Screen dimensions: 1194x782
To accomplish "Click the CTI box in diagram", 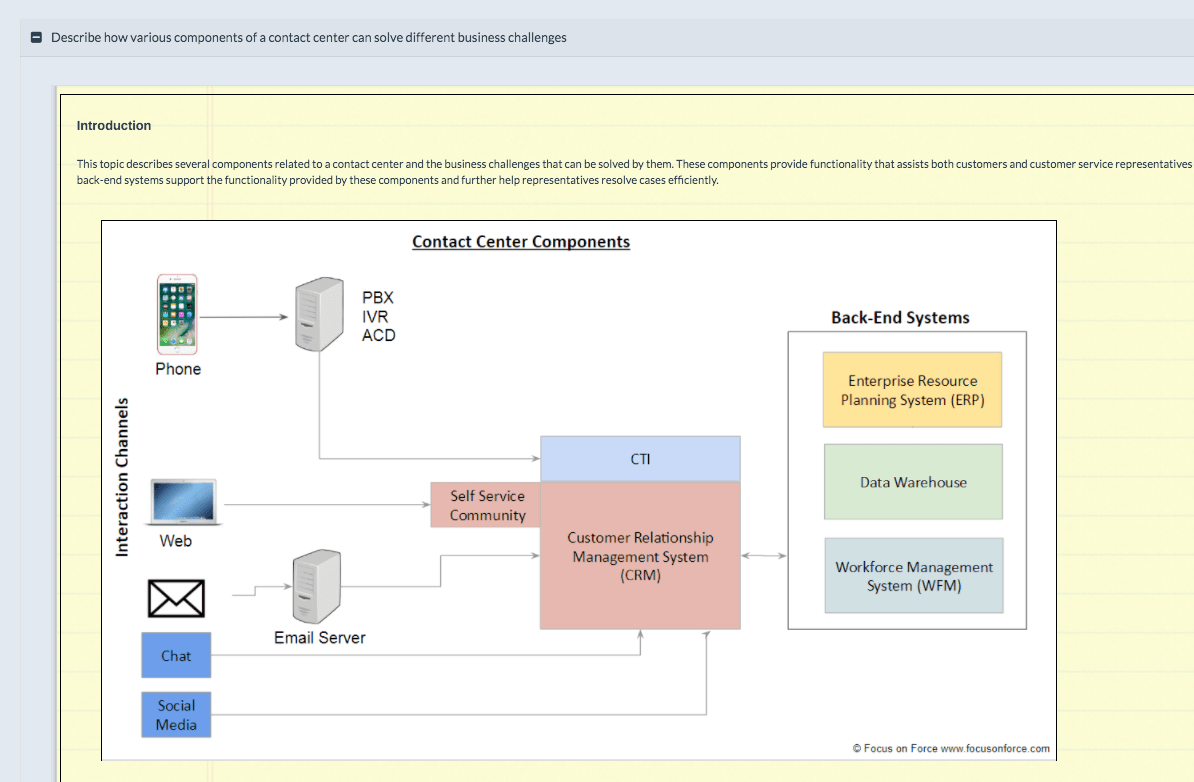I will click(640, 458).
